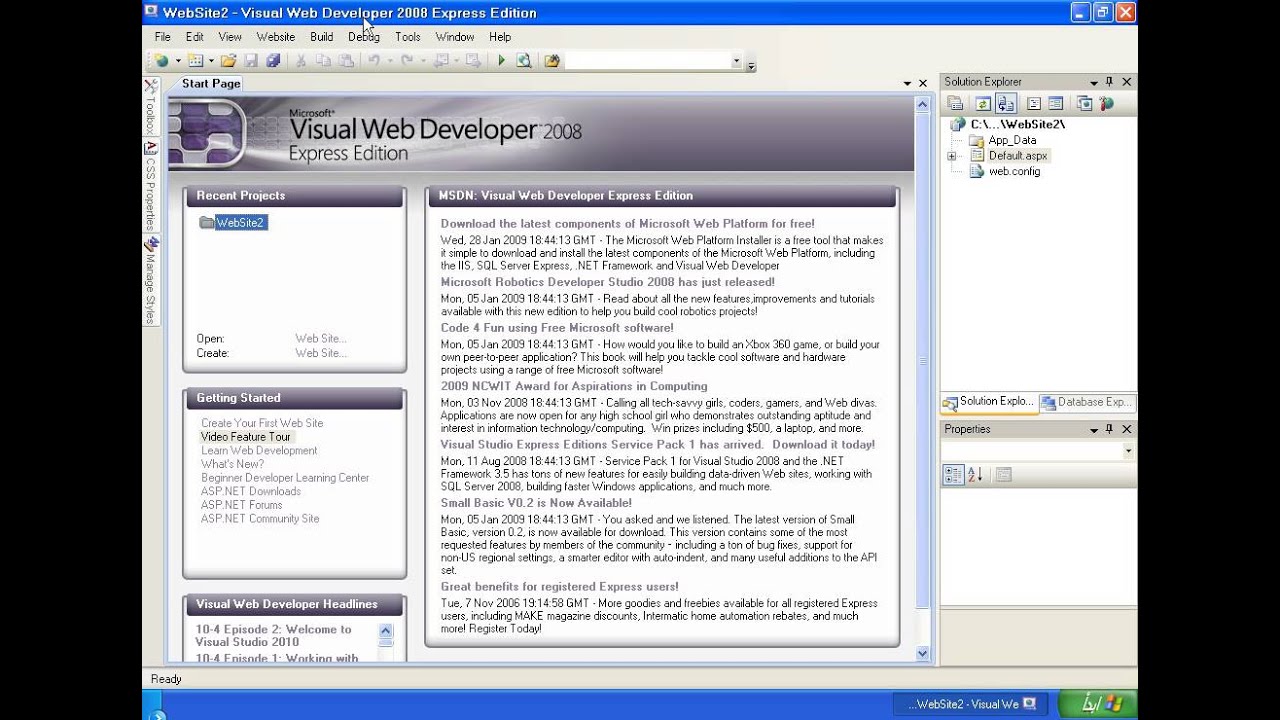The width and height of the screenshot is (1280, 720).
Task: Click the Paste toolbar icon
Action: tap(346, 61)
